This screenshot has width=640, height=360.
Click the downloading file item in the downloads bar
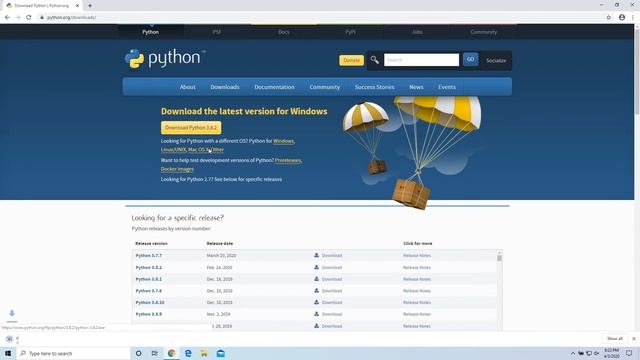coord(12,339)
